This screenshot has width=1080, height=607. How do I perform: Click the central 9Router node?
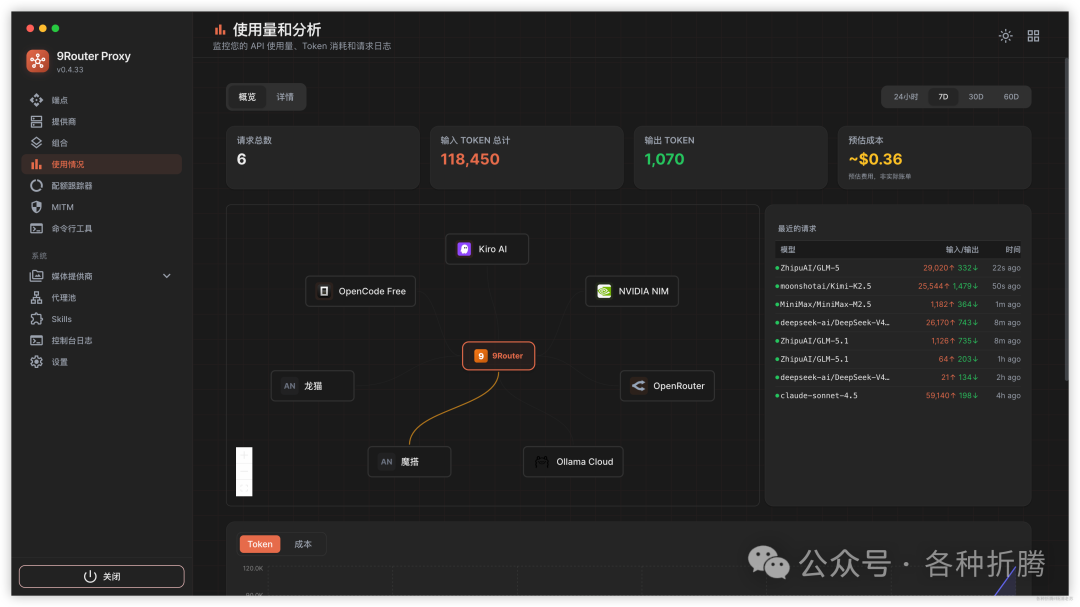(x=499, y=356)
